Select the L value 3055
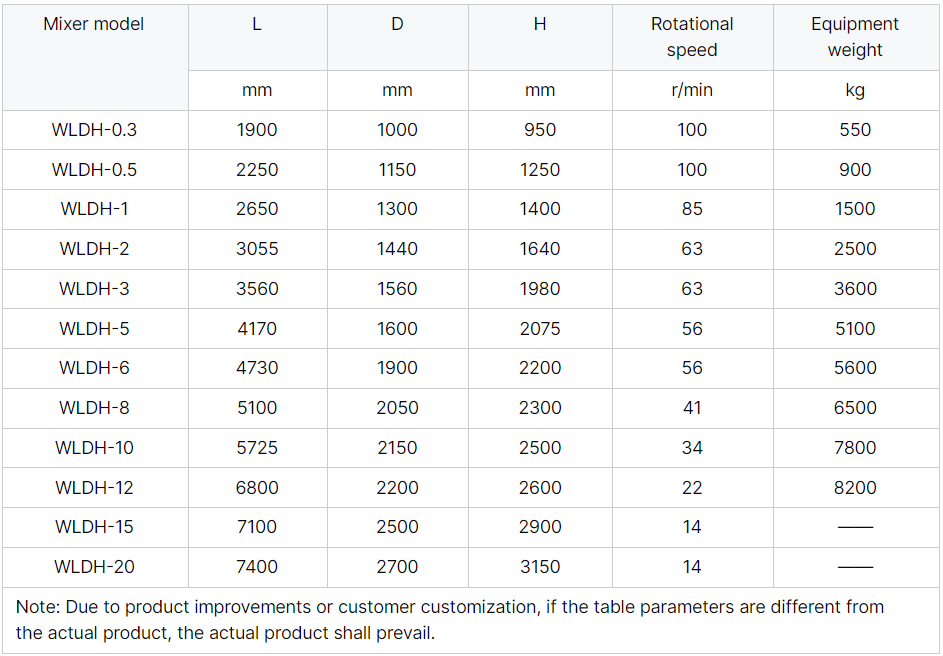943x656 pixels. 257,249
